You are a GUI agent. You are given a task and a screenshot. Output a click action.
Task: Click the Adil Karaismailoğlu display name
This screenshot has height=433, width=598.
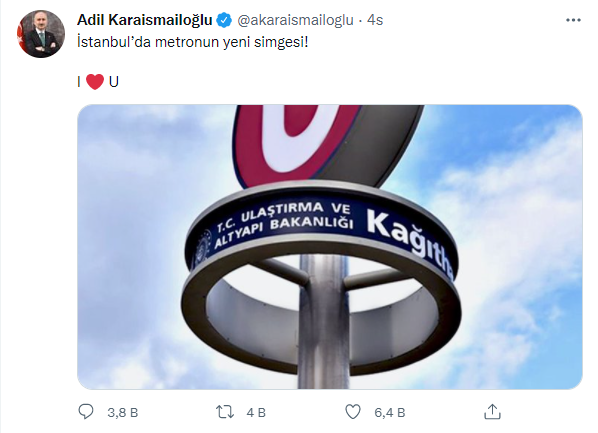[145, 20]
